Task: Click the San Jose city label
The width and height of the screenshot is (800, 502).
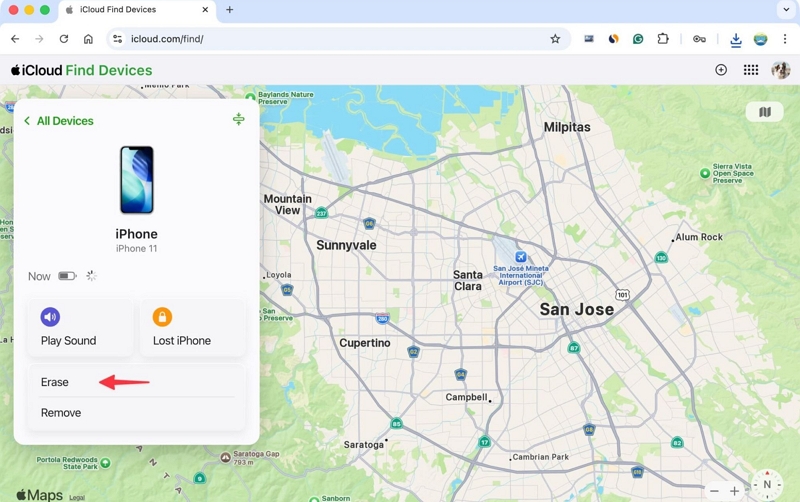Action: pyautogui.click(x=577, y=309)
